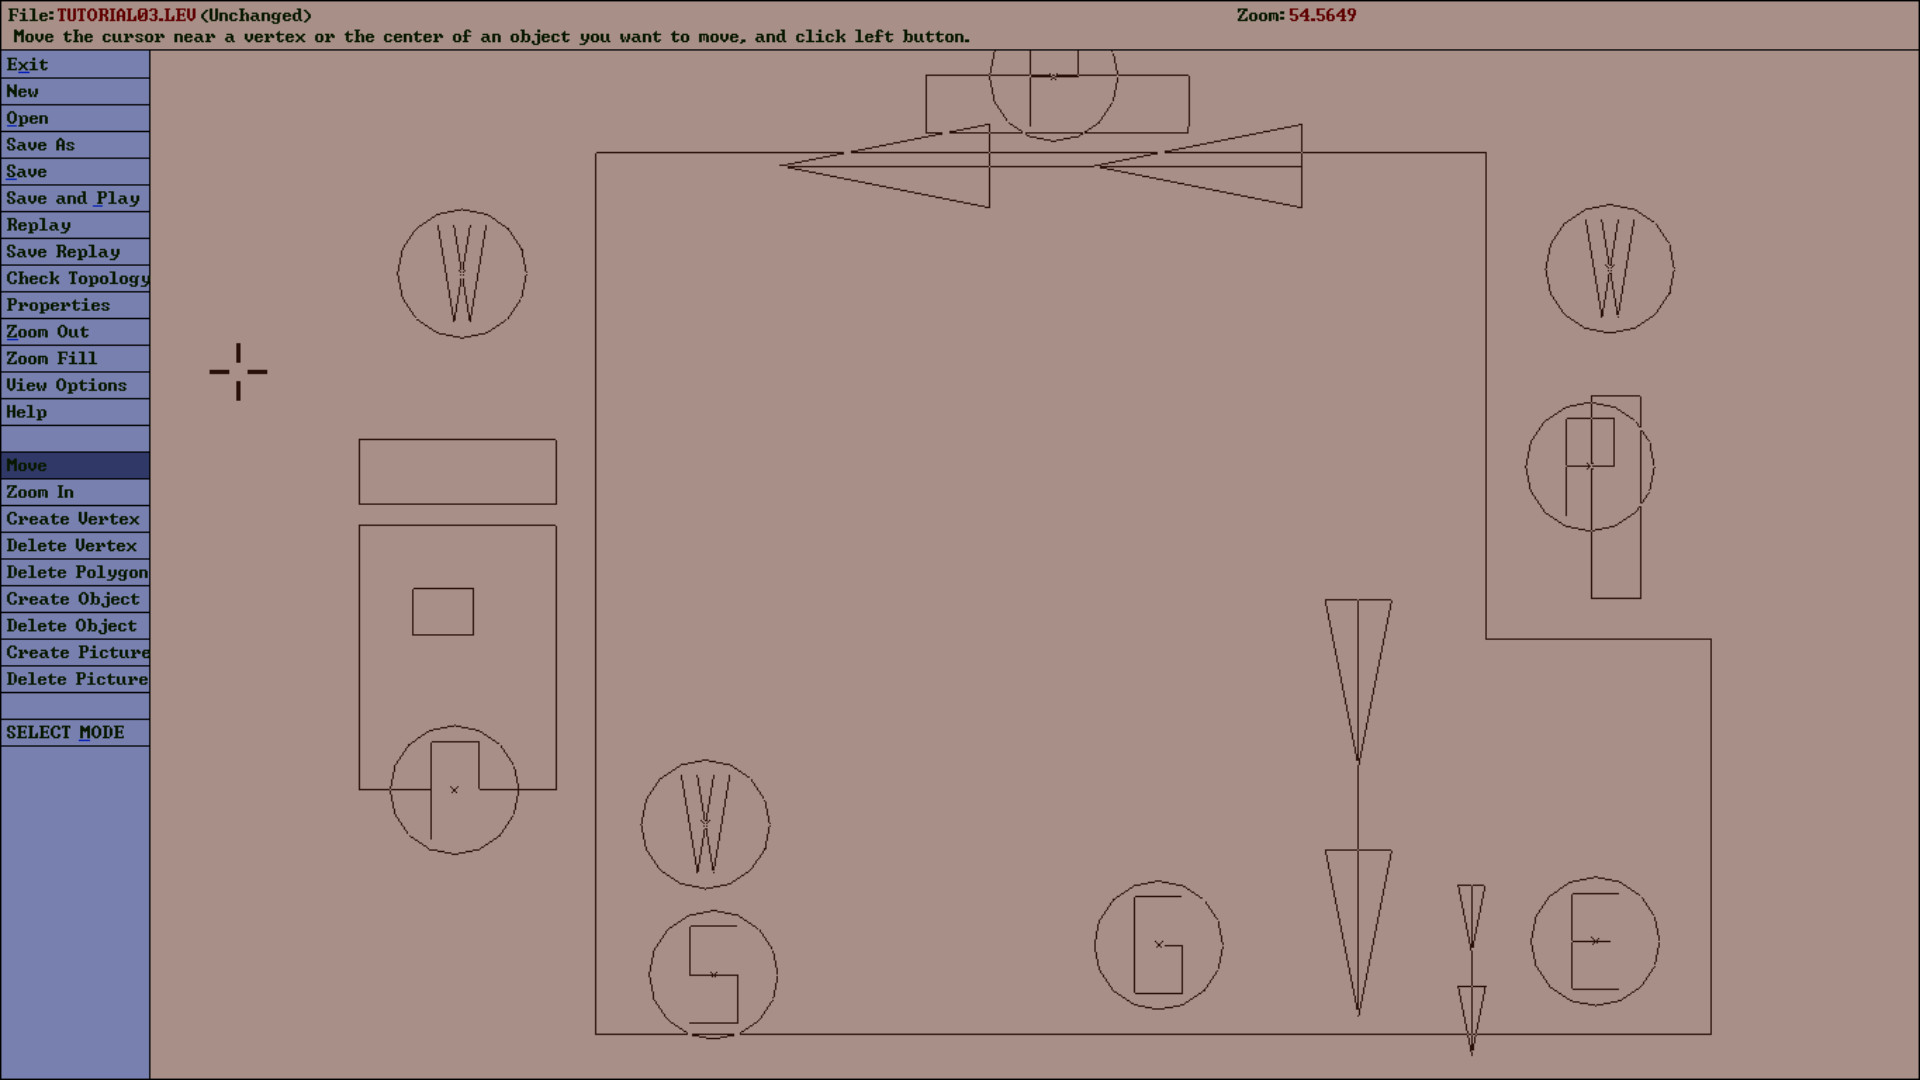1920x1080 pixels.
Task: Select Create Picture tool
Action: pos(75,651)
